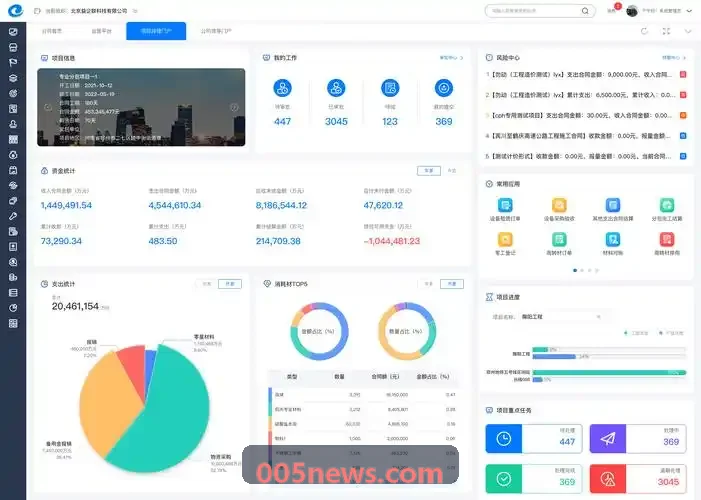Click the 金额占比 donut chart
Screen dimensions: 701x500
pos(319,331)
